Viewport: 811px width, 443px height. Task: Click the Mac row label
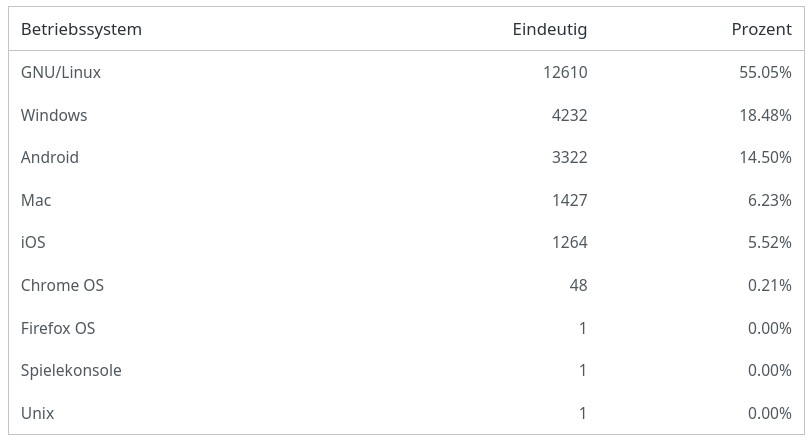[36, 200]
